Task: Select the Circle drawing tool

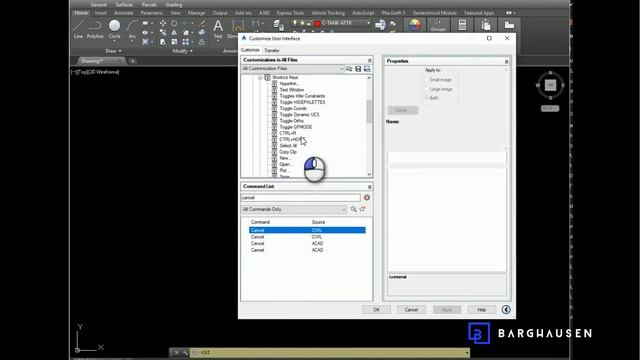Action: pos(114,29)
